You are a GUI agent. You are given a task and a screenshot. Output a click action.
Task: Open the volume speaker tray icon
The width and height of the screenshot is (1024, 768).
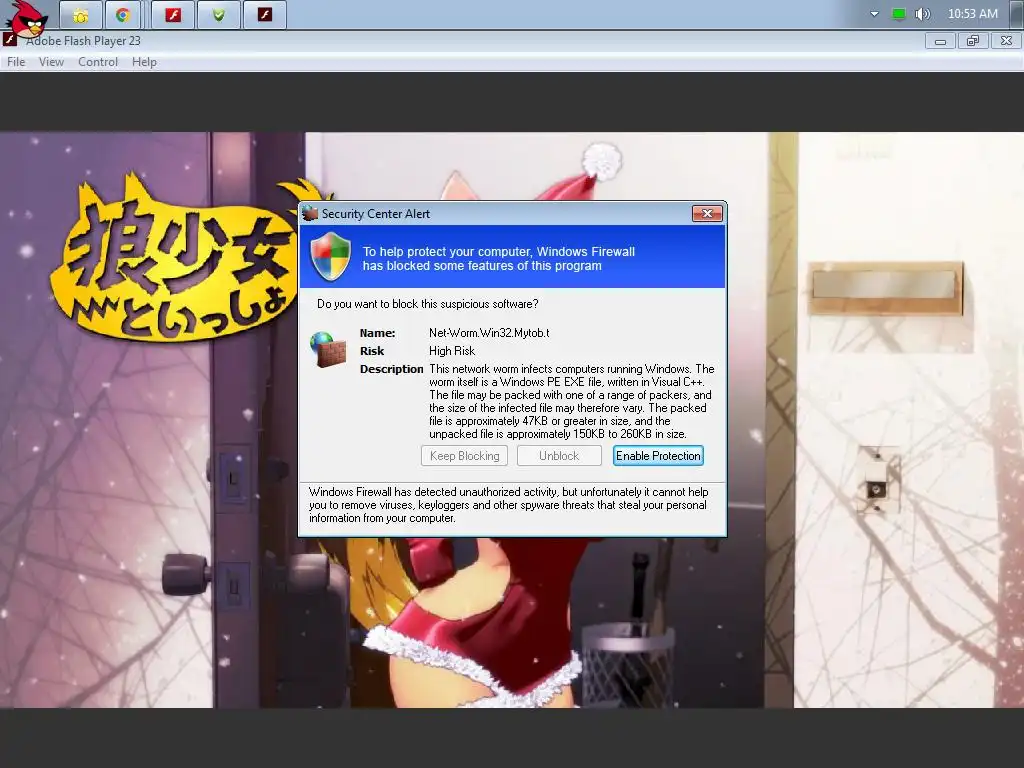pyautogui.click(x=922, y=14)
